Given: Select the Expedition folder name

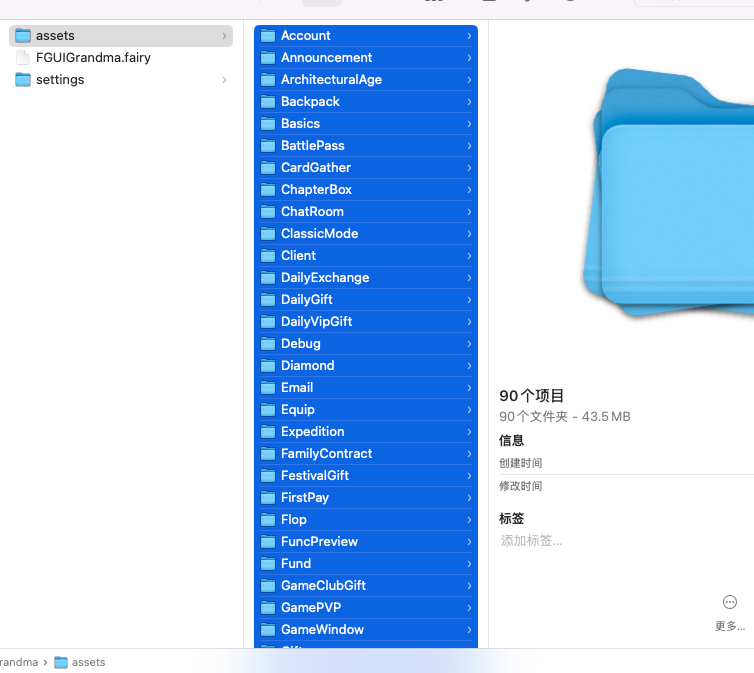Looking at the screenshot, I should (313, 432).
